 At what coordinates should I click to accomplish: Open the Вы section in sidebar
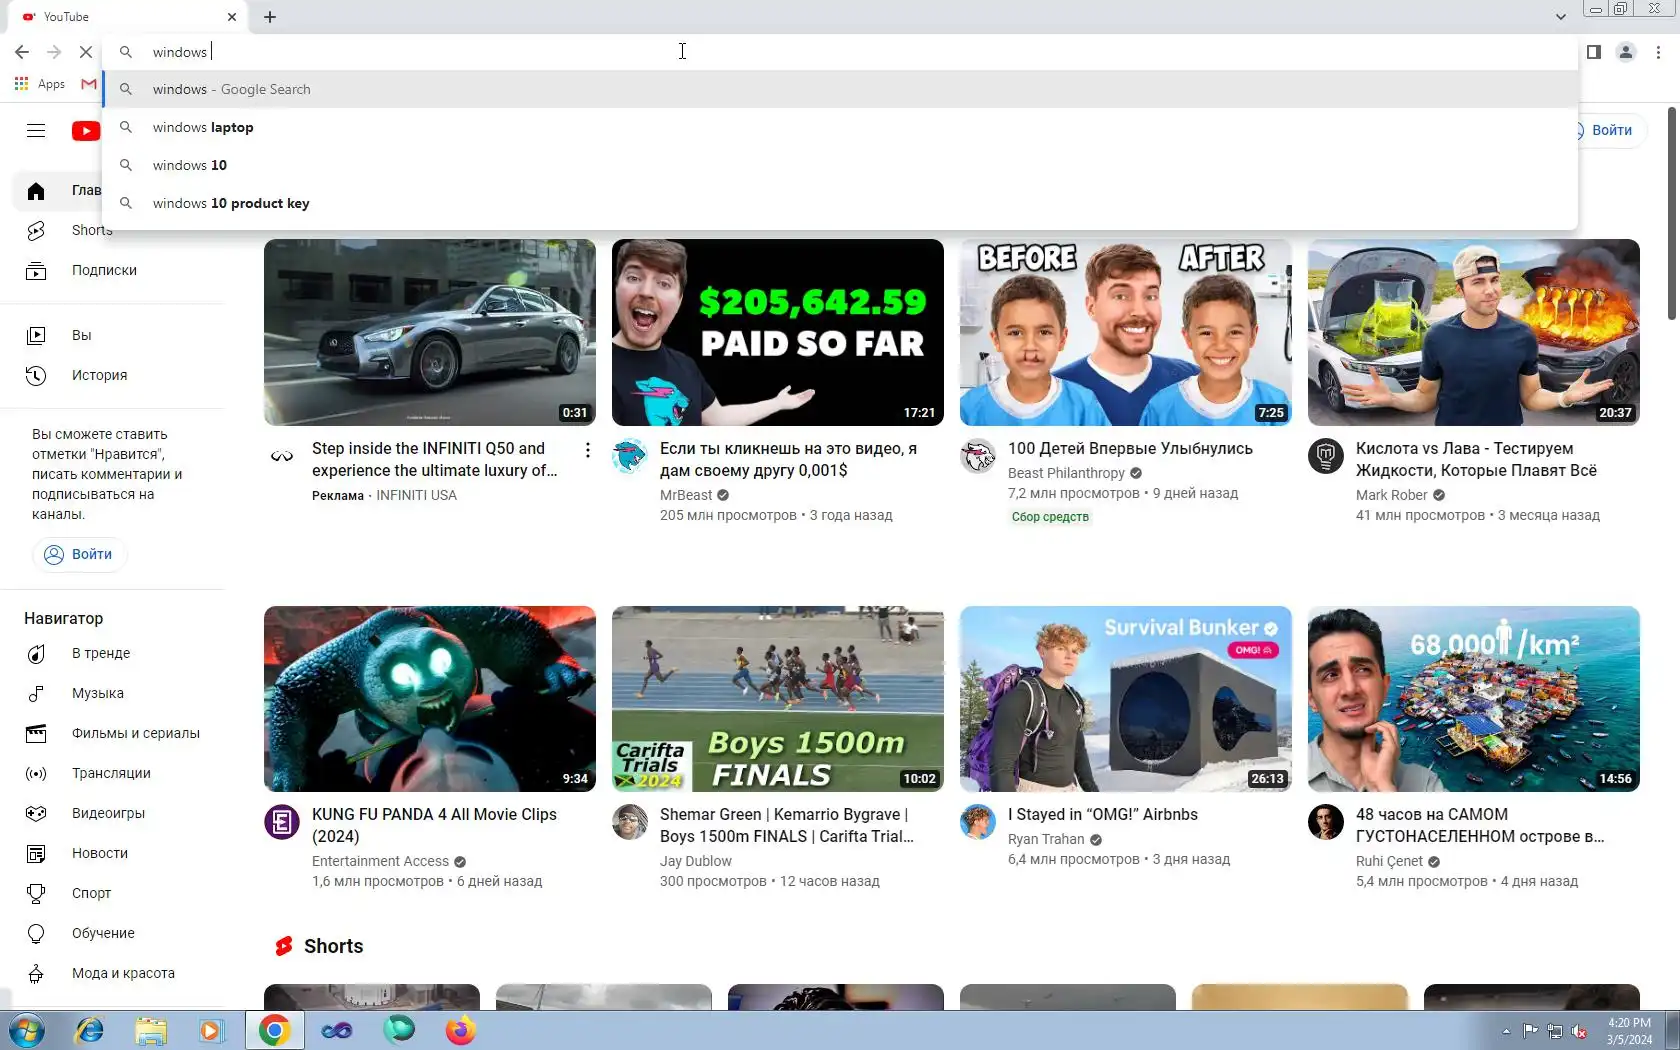(x=112, y=335)
